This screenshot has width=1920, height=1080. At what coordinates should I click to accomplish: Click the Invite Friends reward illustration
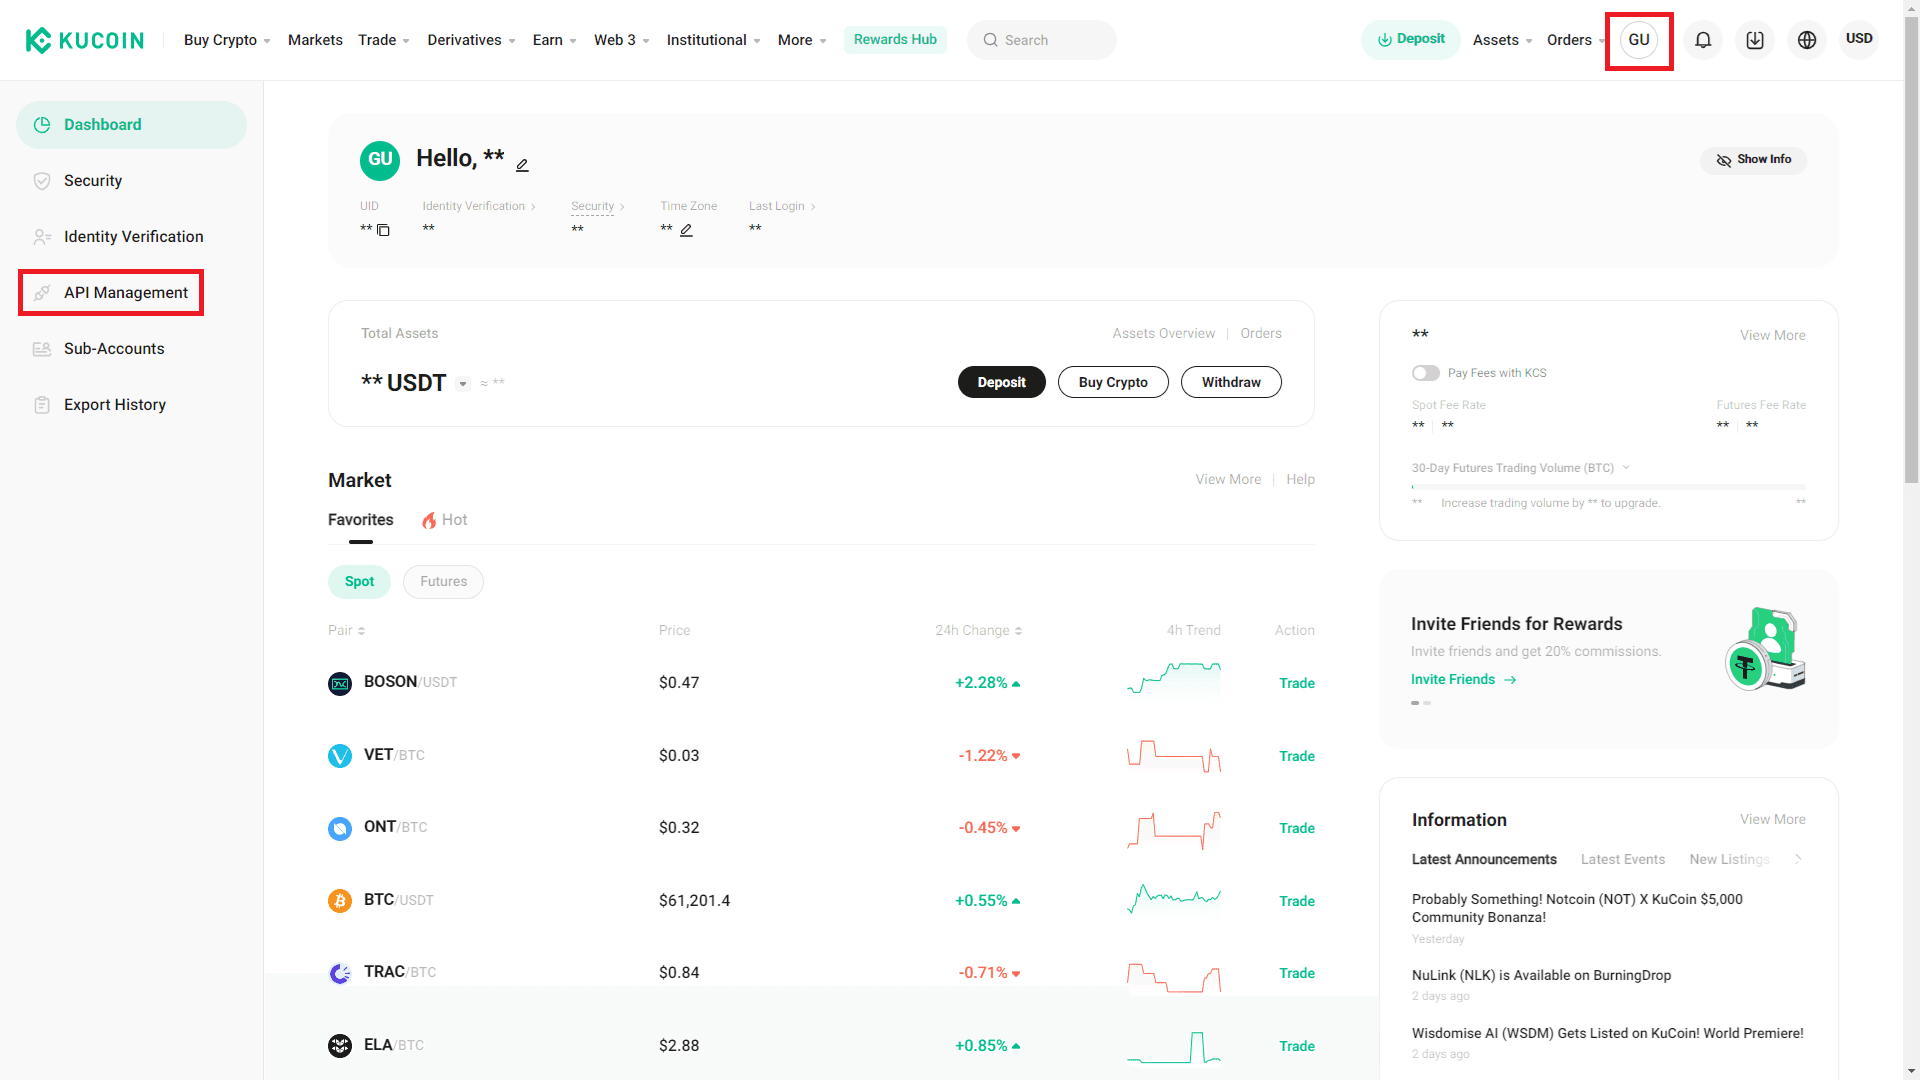[x=1765, y=648]
